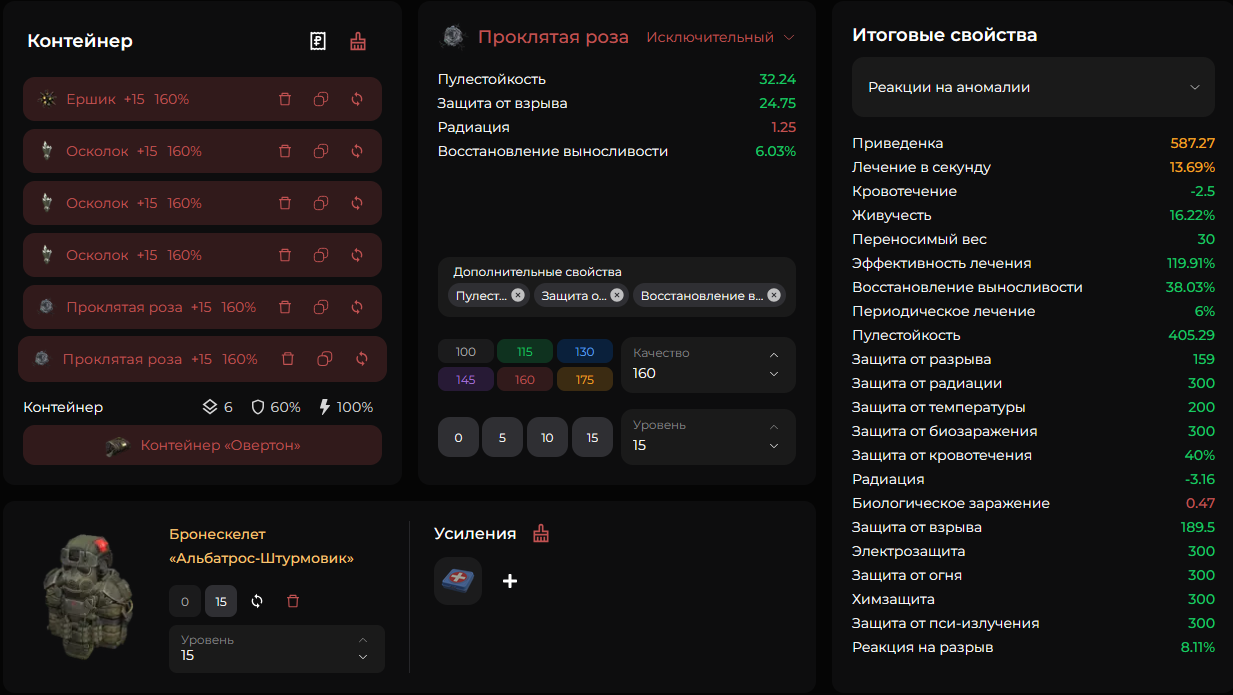
Task: Set armor level toggle to 0
Action: [x=185, y=601]
